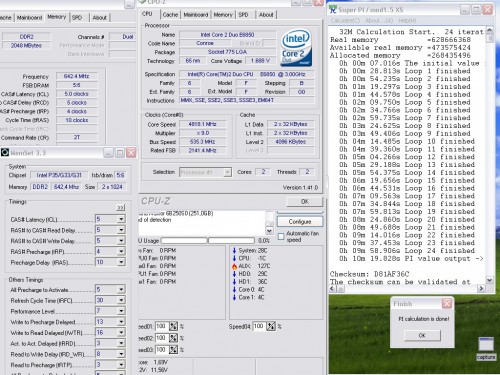Open the Read to Precharge (tRTP) dropdown

click(121, 365)
